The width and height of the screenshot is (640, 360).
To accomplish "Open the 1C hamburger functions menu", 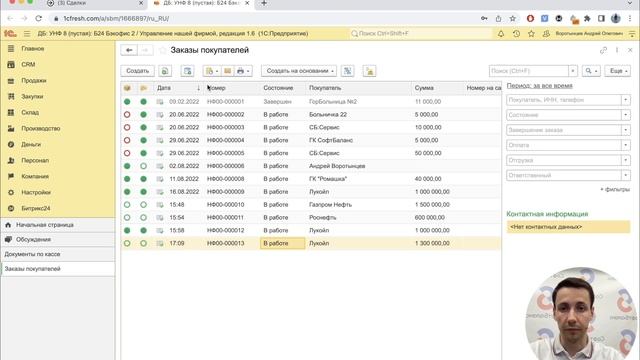I will click(27, 34).
